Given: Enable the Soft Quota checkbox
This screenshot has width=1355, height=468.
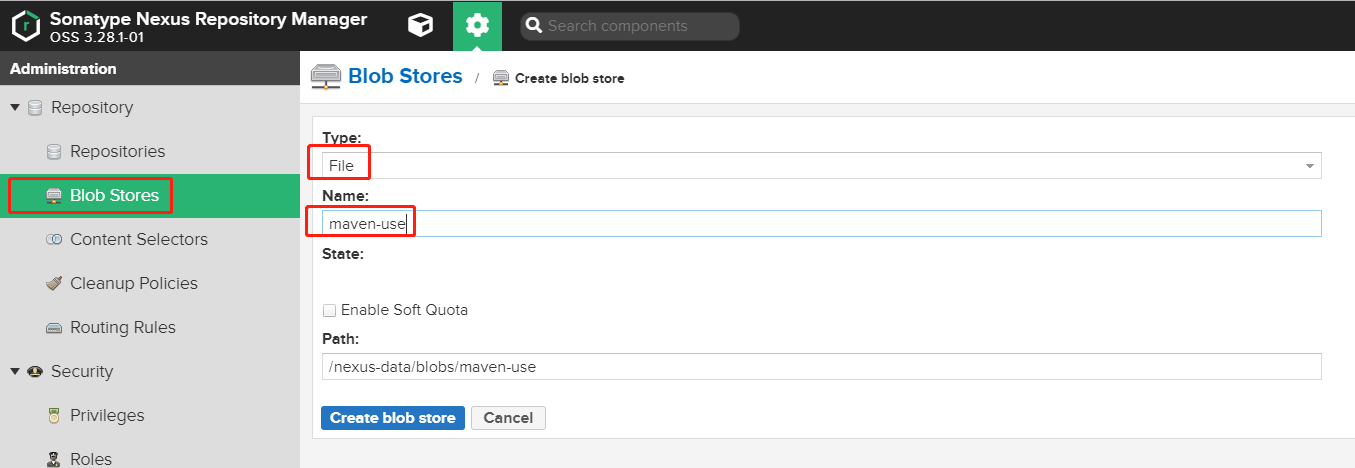Looking at the screenshot, I should click(329, 310).
